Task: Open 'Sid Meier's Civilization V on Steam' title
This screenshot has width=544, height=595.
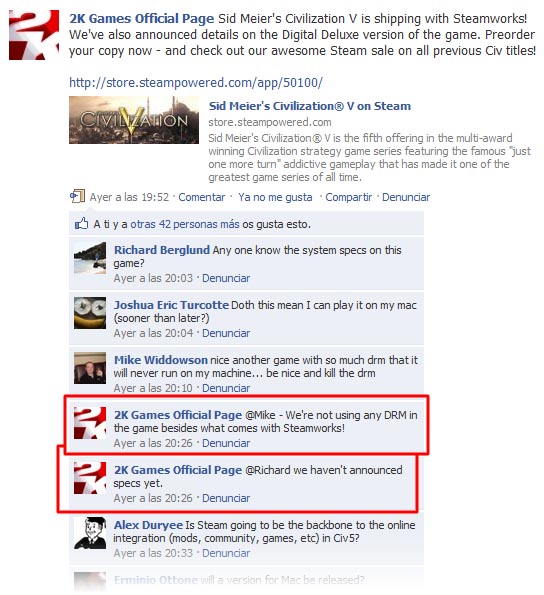Action: point(310,106)
